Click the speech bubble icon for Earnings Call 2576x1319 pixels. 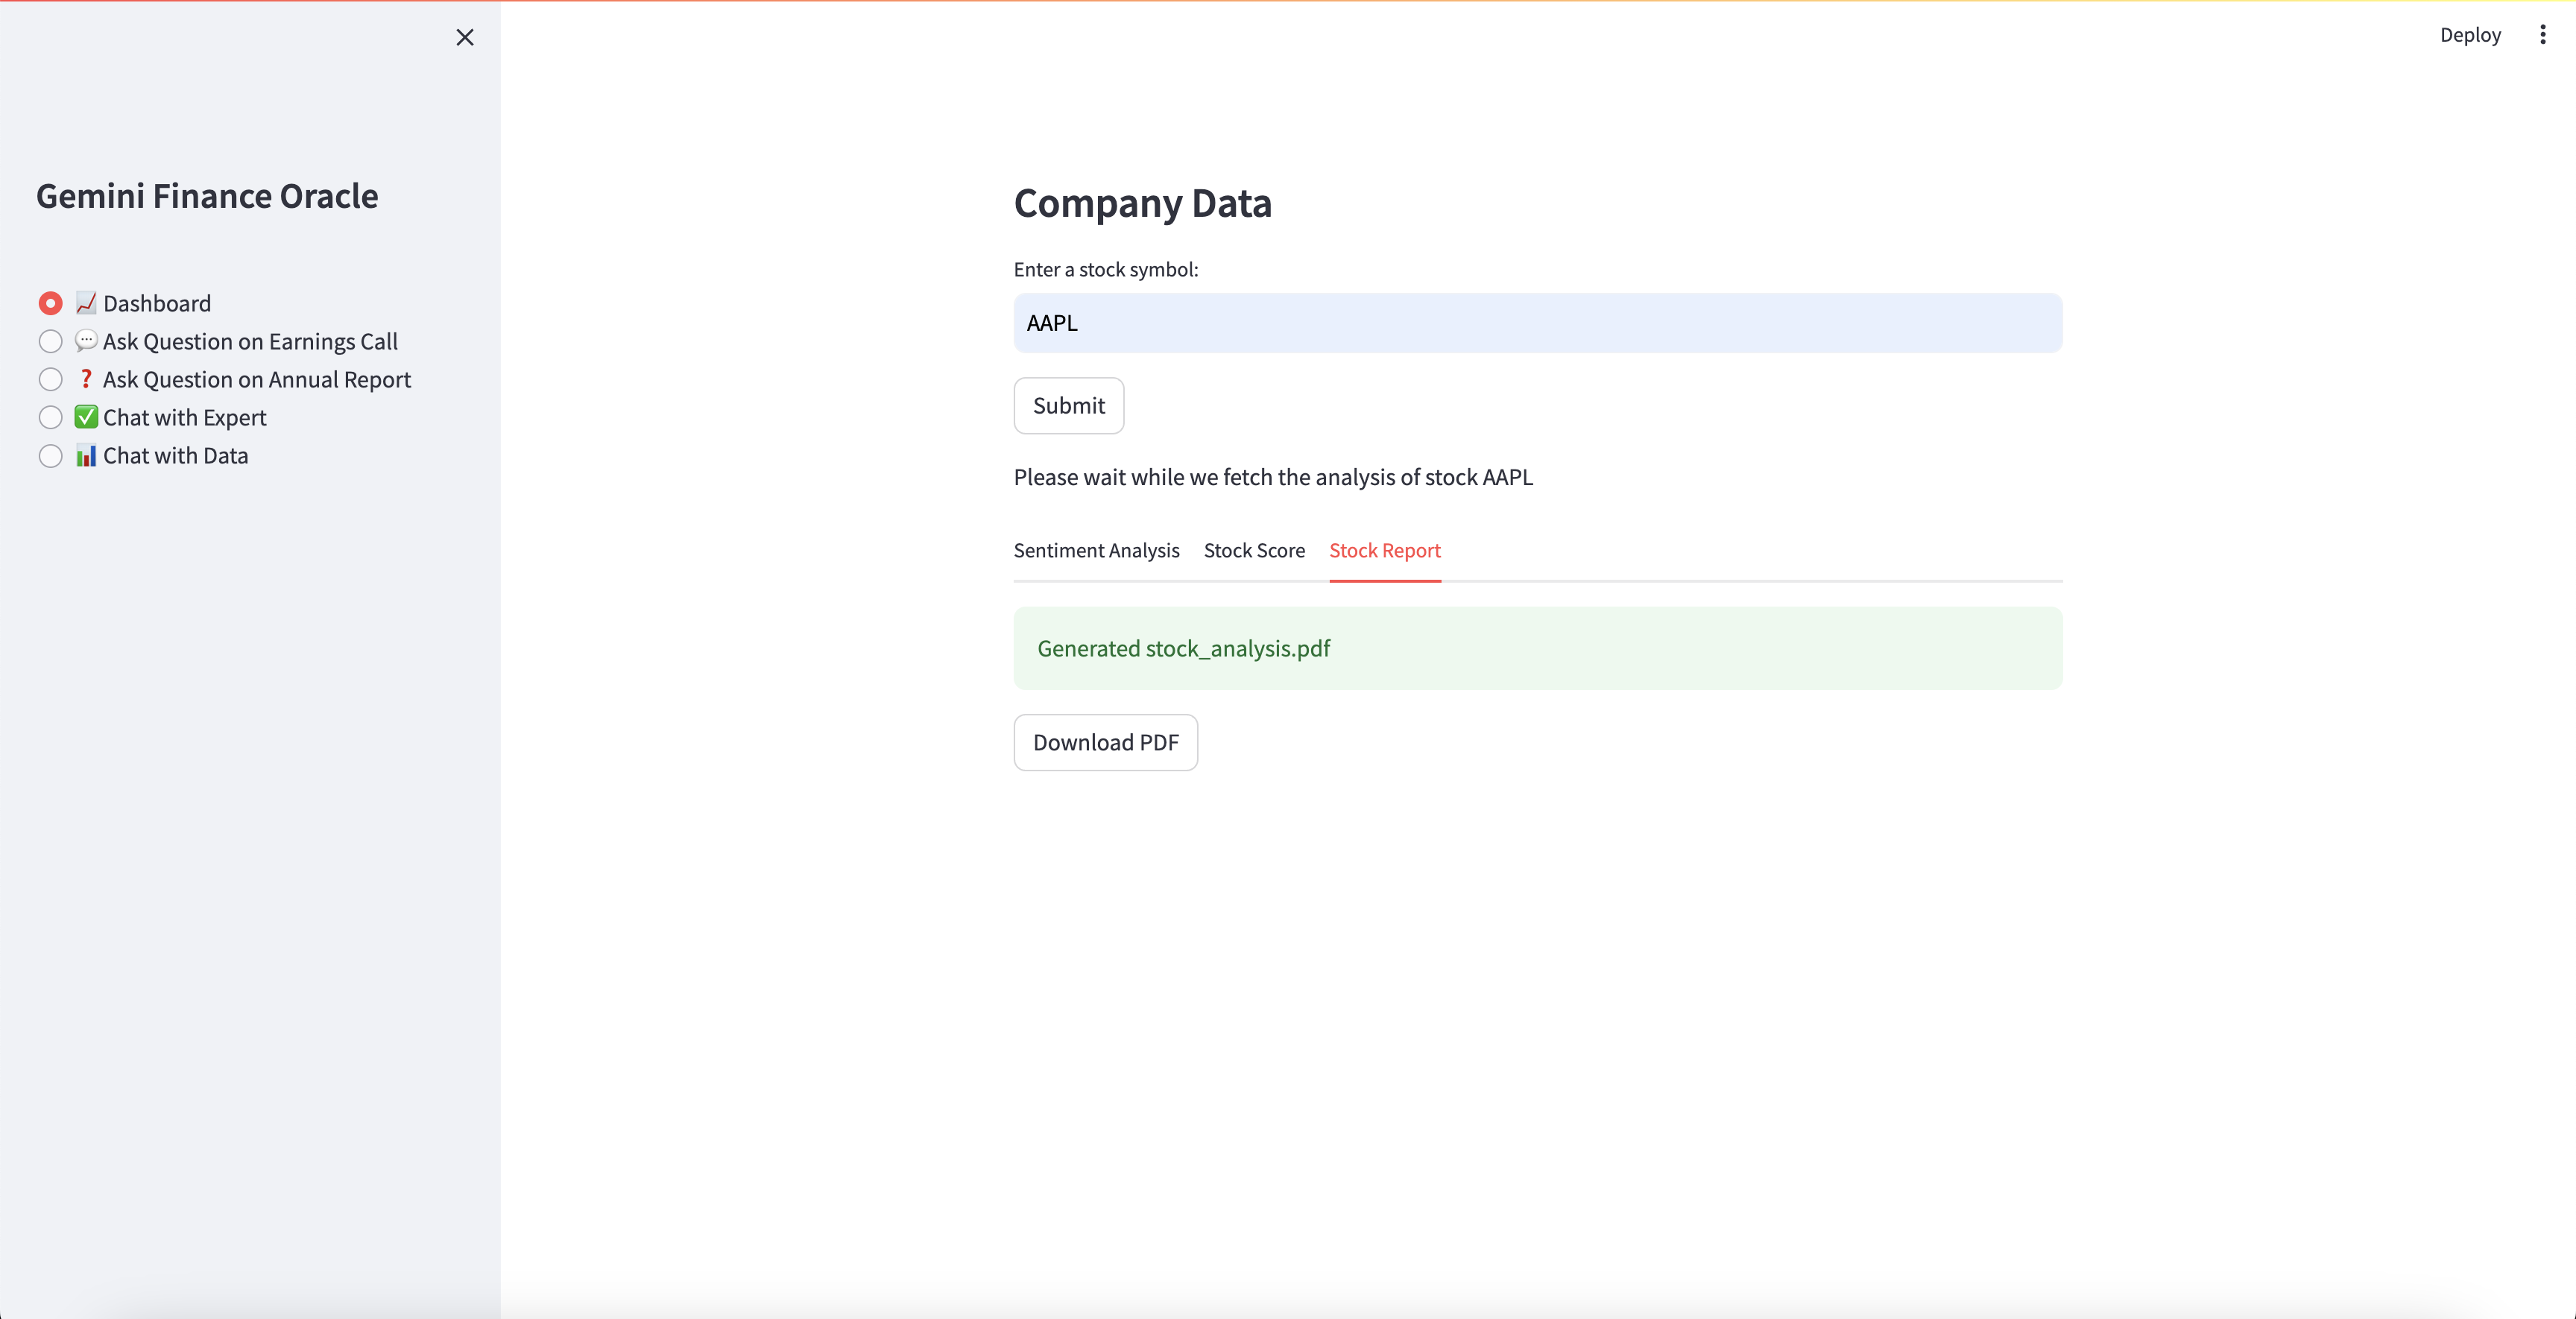click(x=86, y=341)
